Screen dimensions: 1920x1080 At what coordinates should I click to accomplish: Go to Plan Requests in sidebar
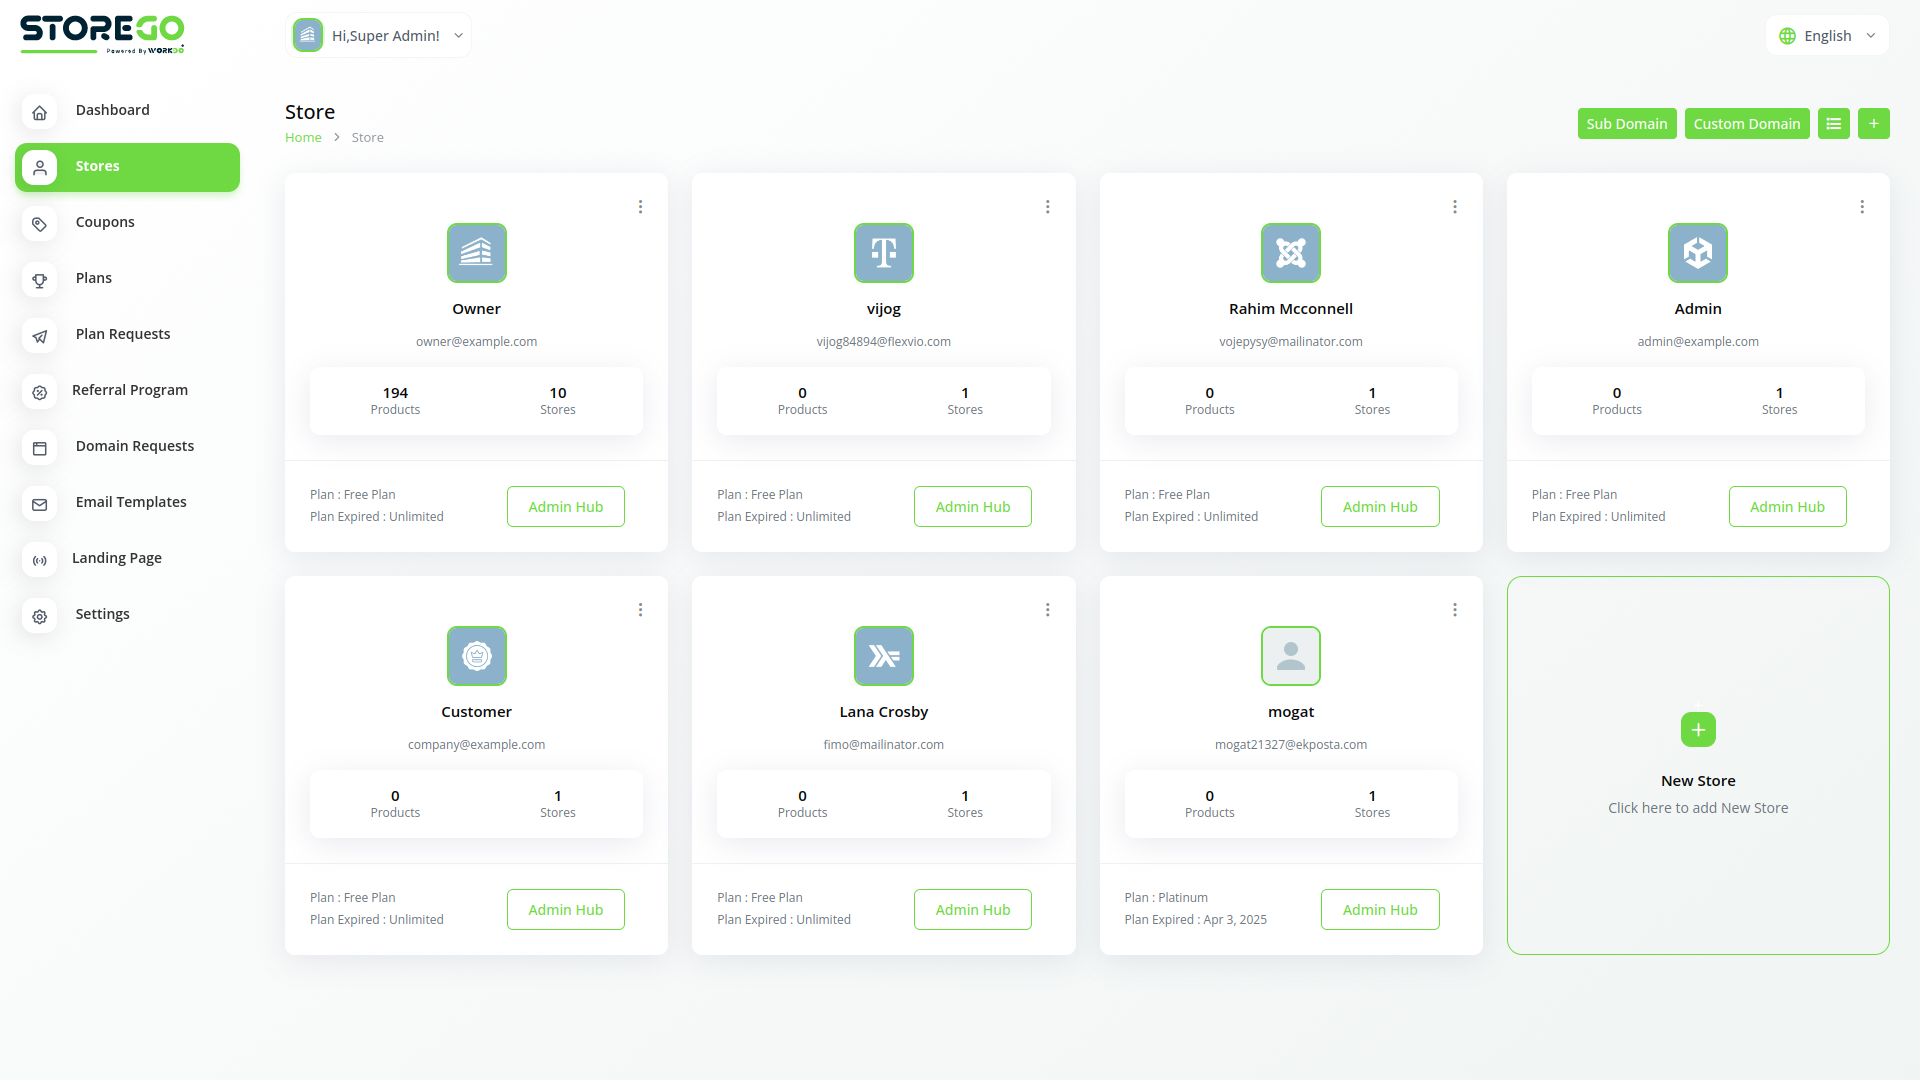[122, 334]
